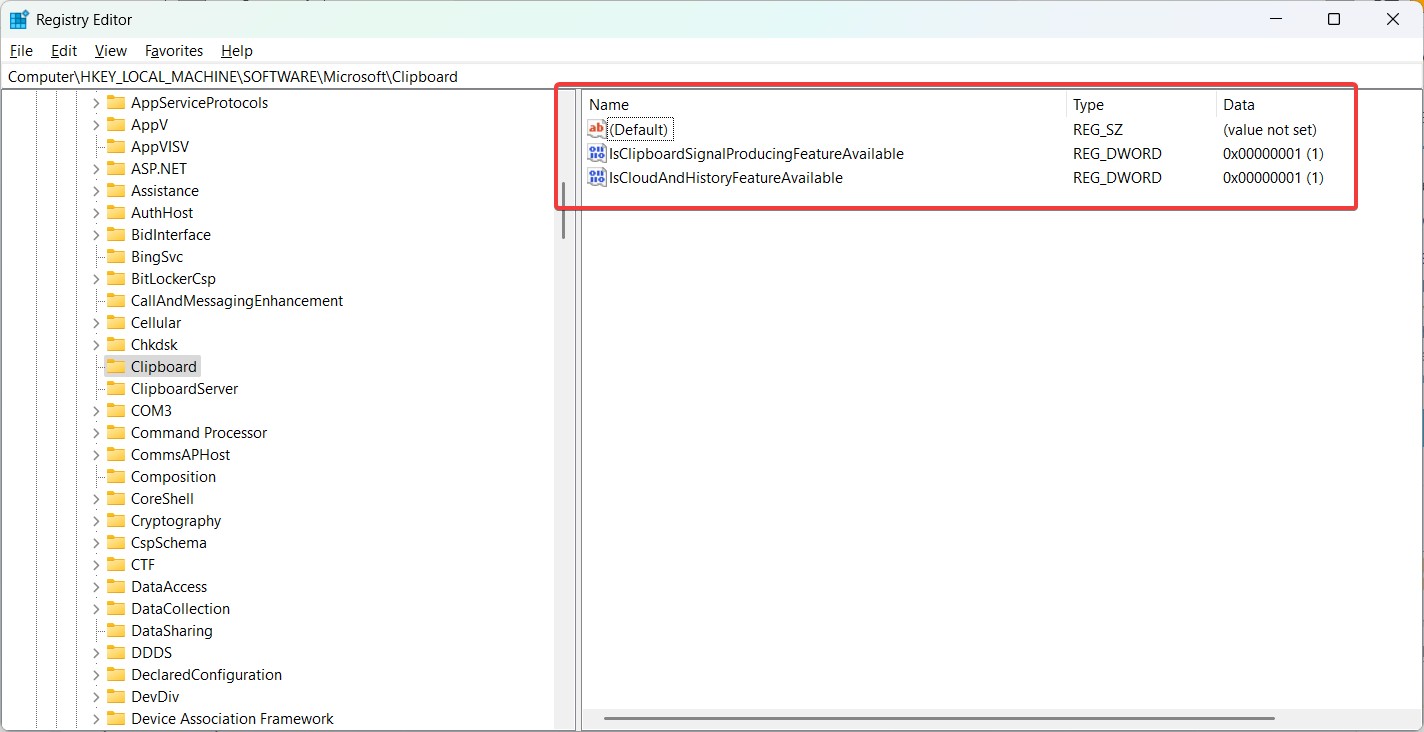Image resolution: width=1424 pixels, height=732 pixels.
Task: Click the Registry Editor app icon in title bar
Action: tap(18, 19)
